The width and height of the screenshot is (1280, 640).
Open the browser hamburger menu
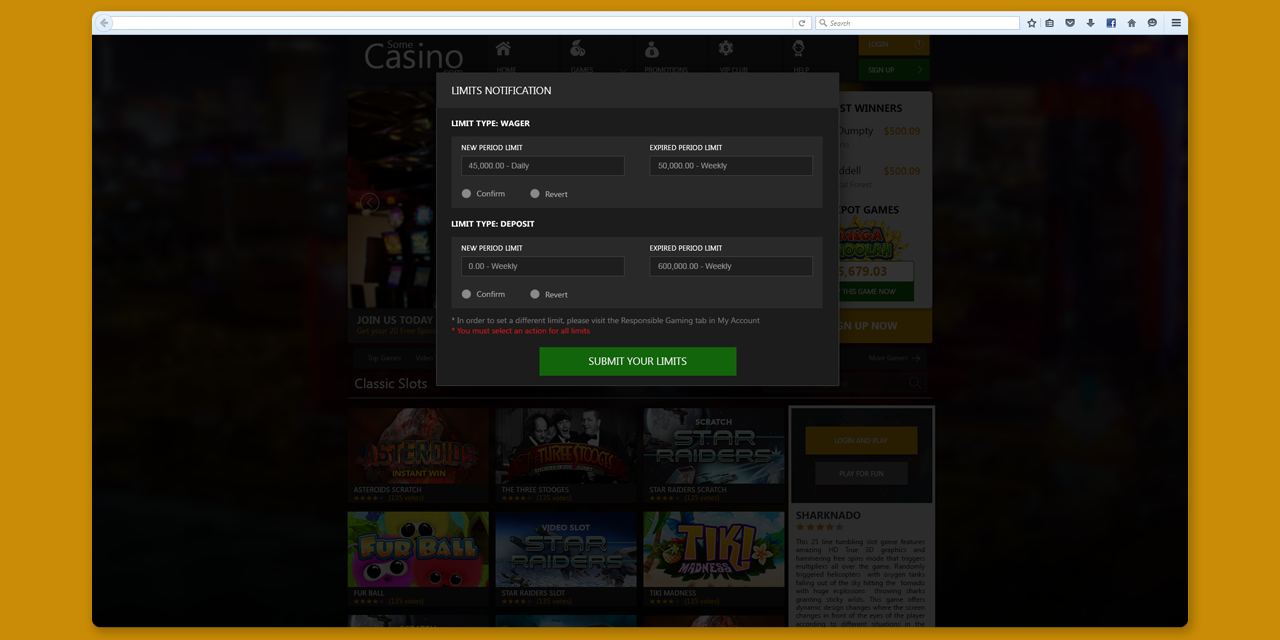(x=1176, y=23)
